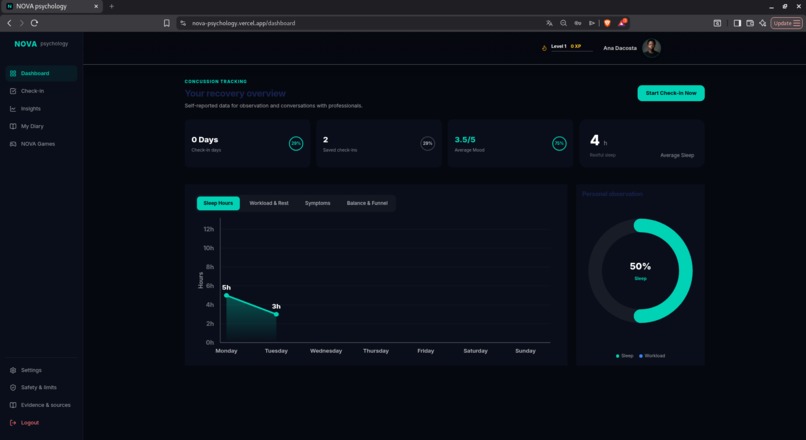Click the Logout door icon
The height and width of the screenshot is (440, 806).
[13, 423]
